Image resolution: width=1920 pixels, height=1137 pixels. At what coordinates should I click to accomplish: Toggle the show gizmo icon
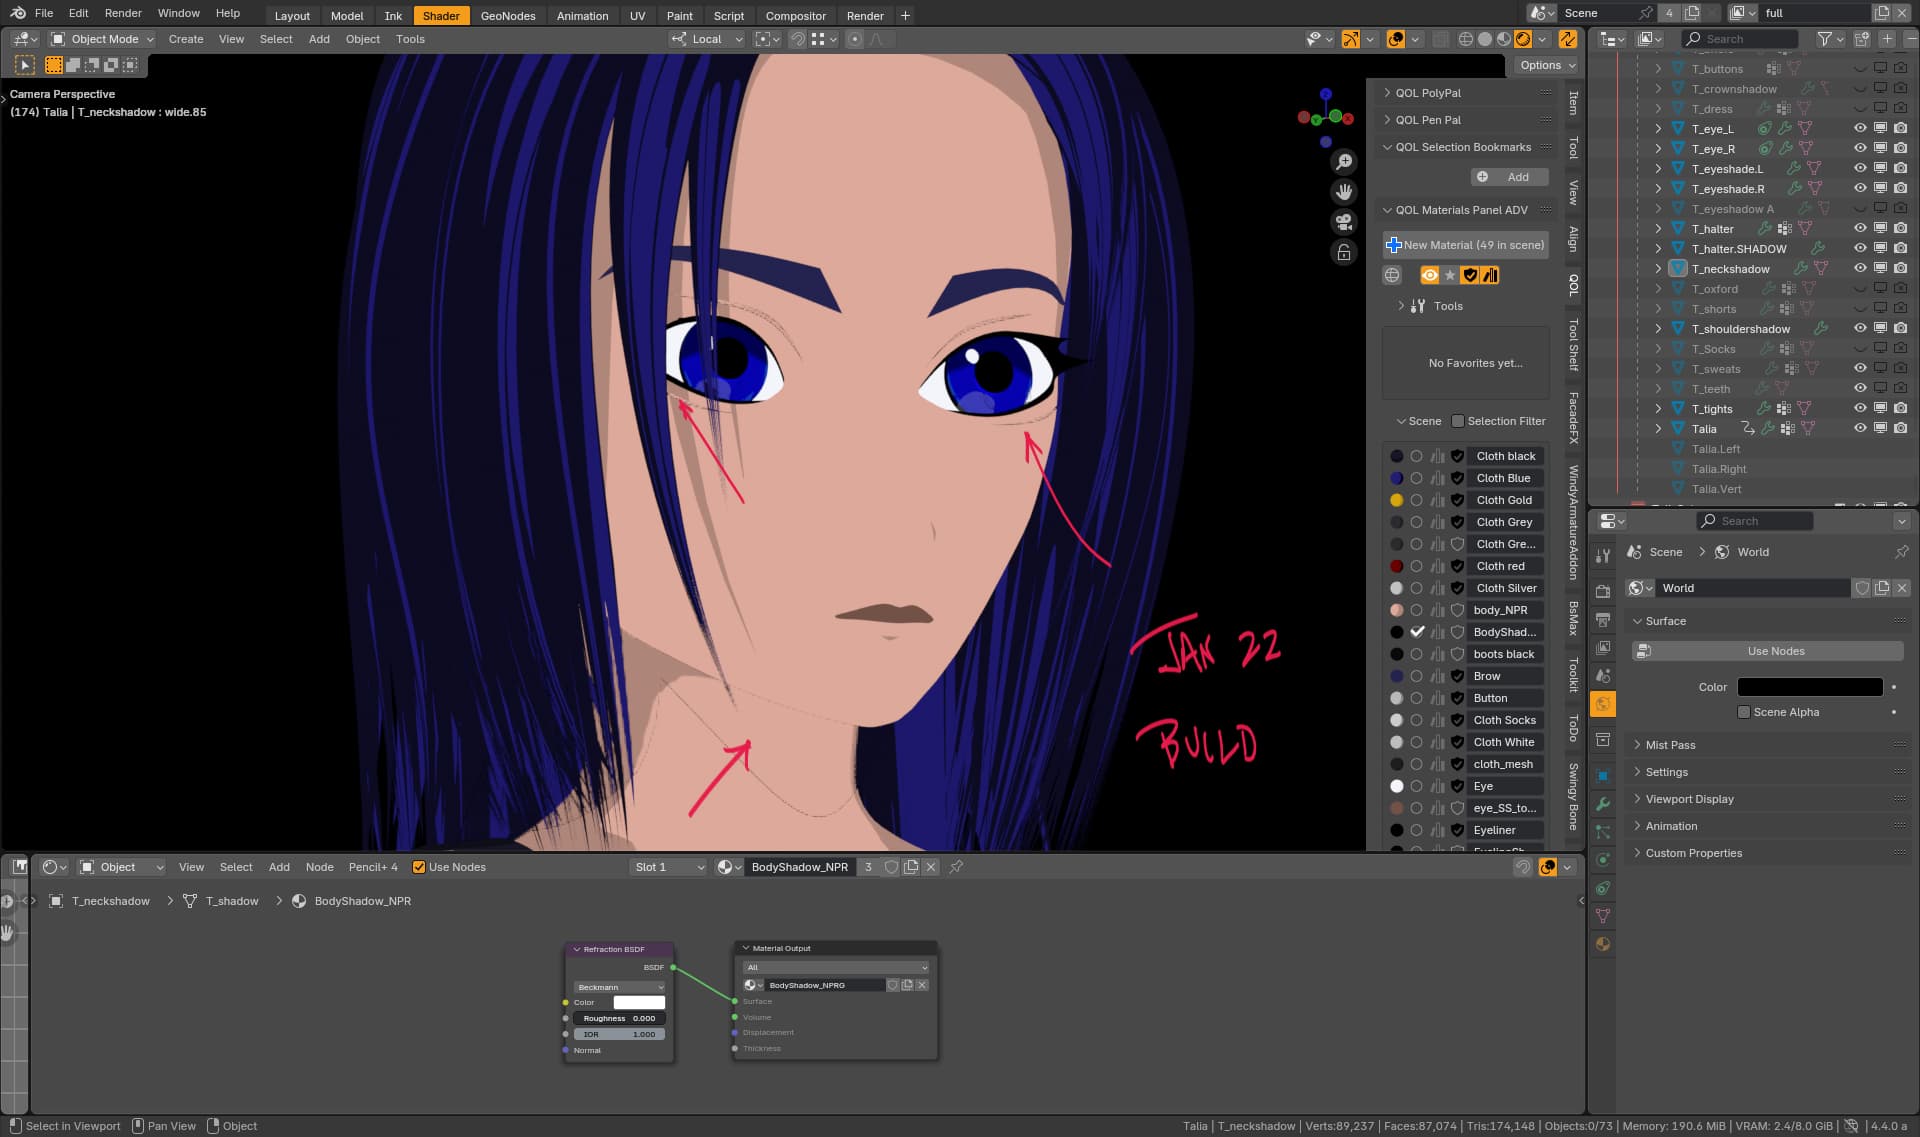pos(1350,39)
